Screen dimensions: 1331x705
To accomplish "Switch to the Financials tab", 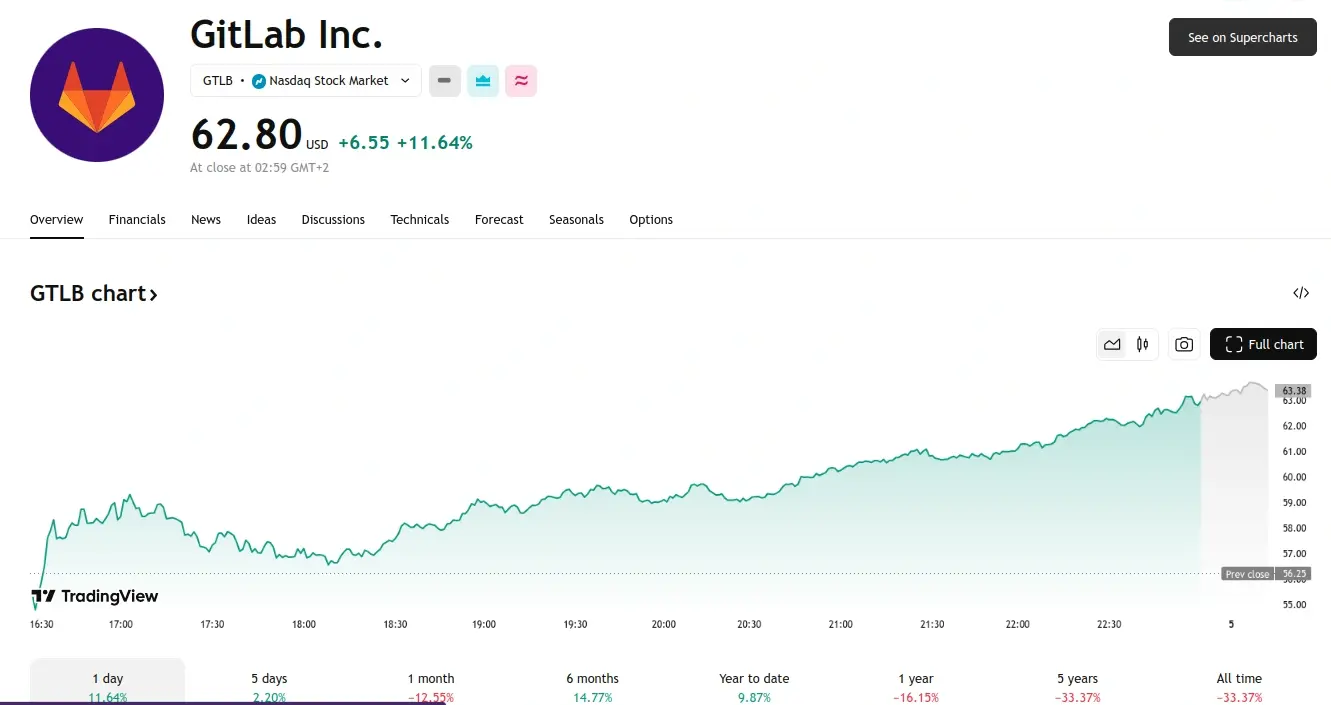I will 137,220.
